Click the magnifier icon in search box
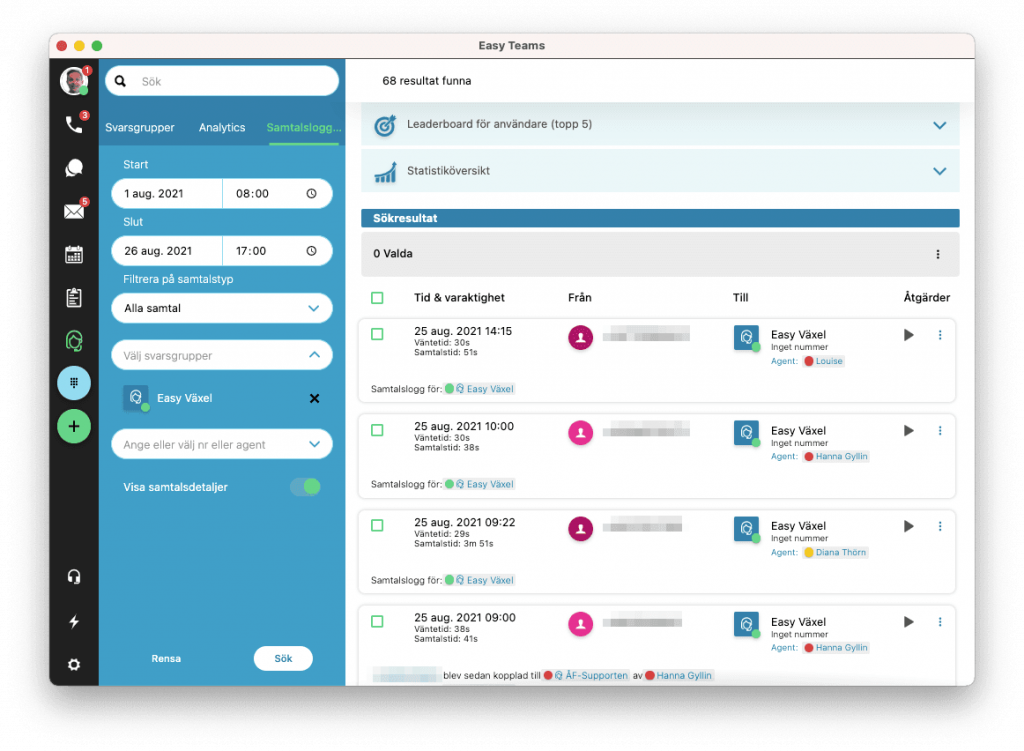1024x751 pixels. tap(120, 81)
